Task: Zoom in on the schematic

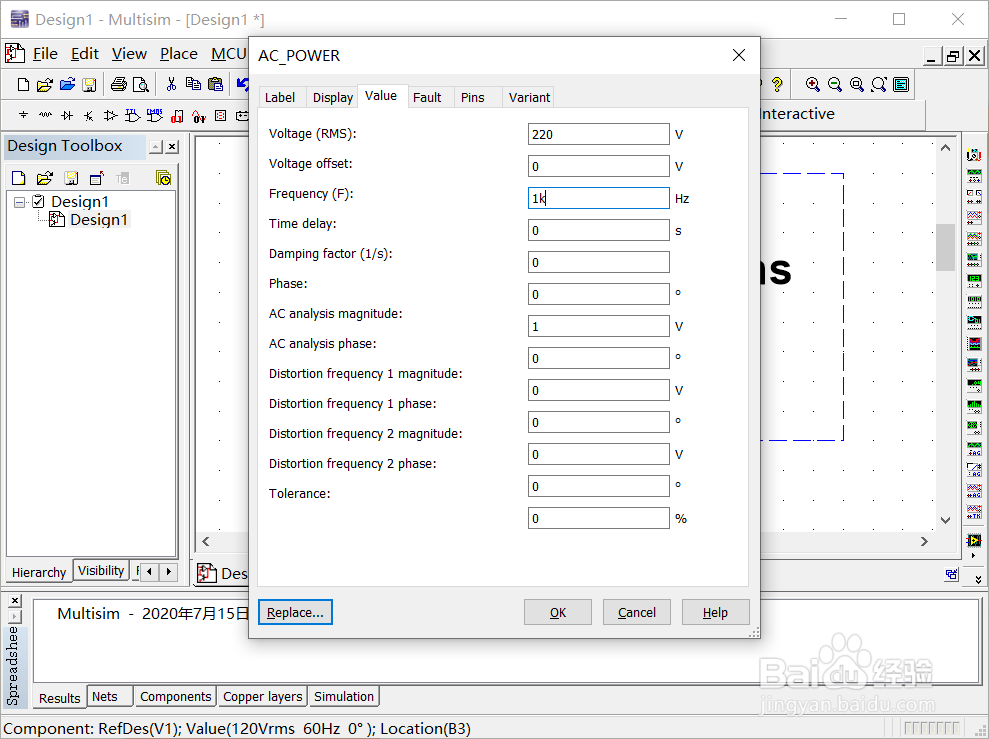Action: [813, 84]
